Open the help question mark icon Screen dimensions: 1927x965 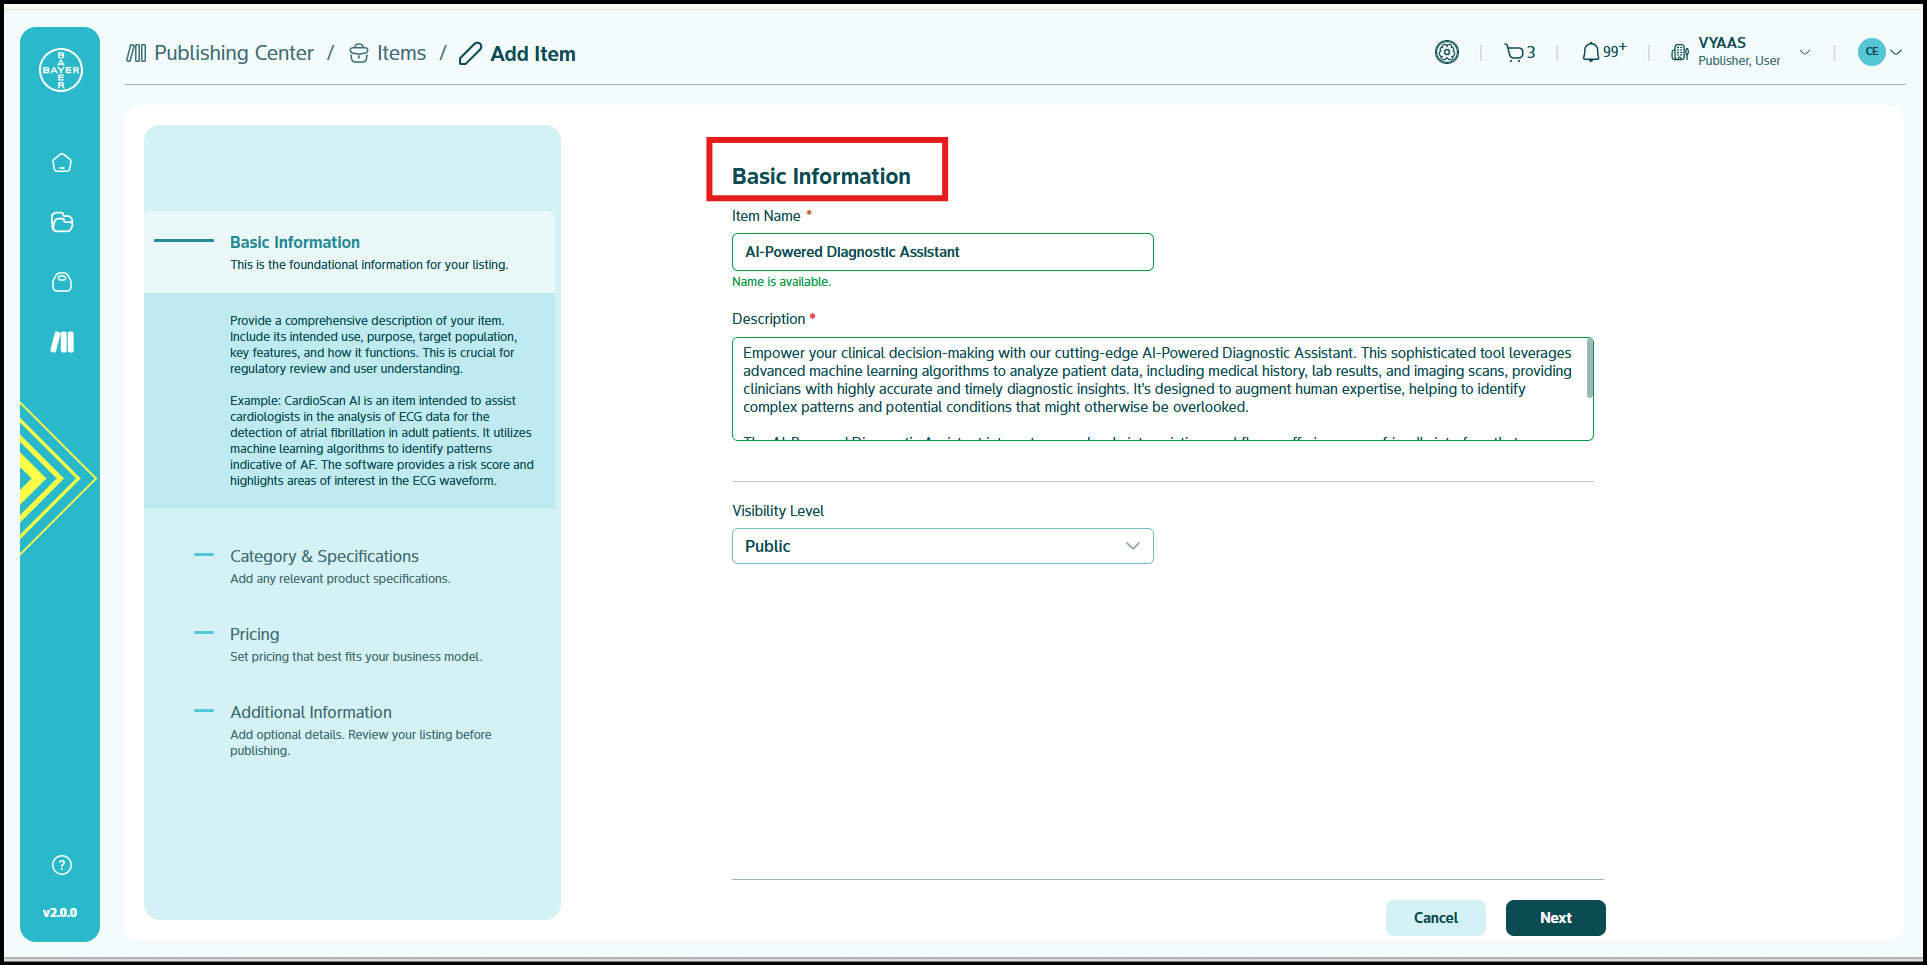(x=62, y=865)
